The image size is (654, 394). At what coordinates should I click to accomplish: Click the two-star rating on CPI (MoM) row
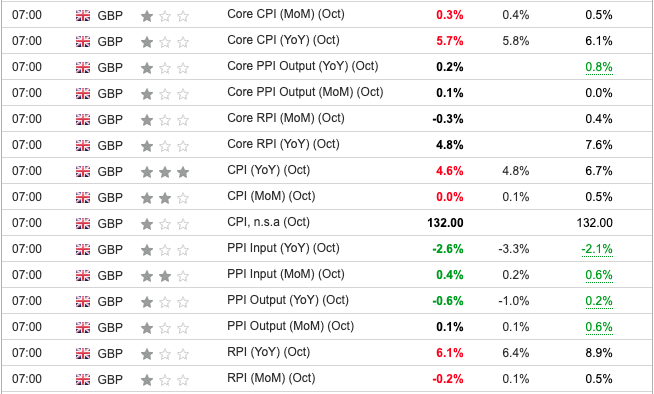tap(165, 198)
